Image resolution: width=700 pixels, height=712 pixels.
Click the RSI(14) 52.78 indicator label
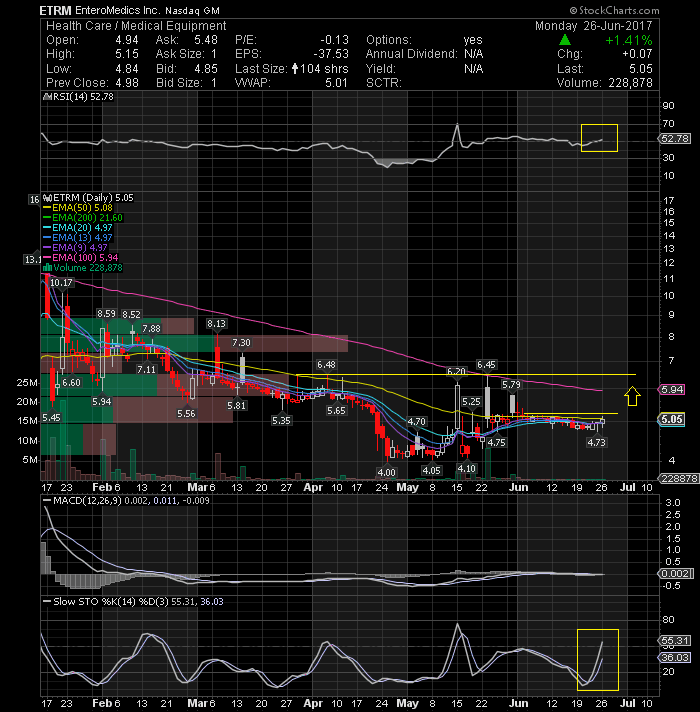(78, 97)
